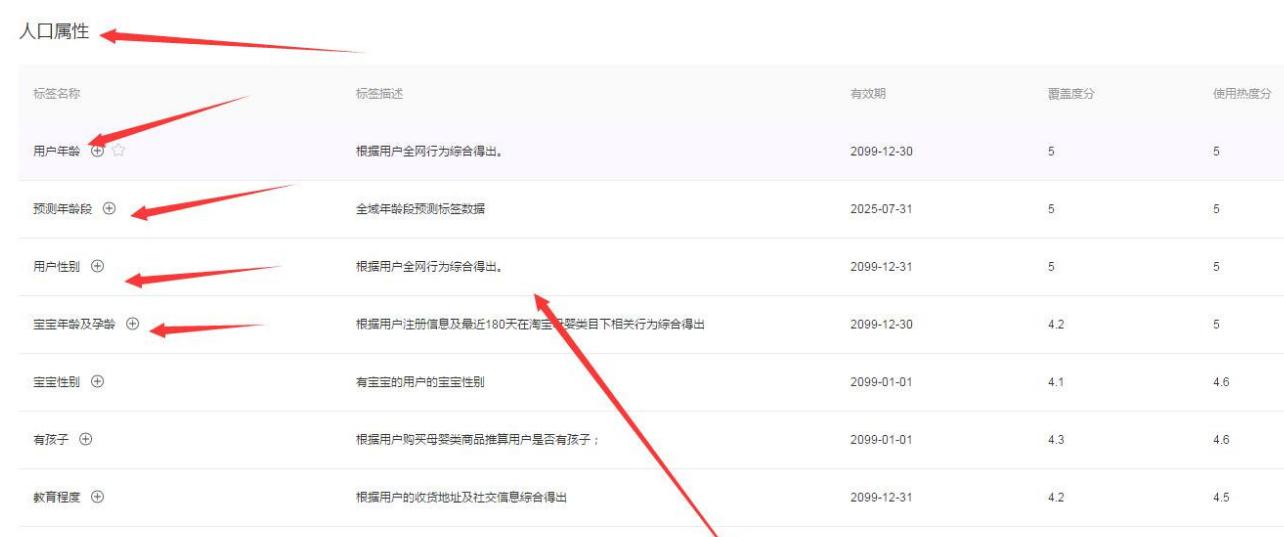Click the 标签描述 column header
Screen dimensions: 1284x537
380,94
